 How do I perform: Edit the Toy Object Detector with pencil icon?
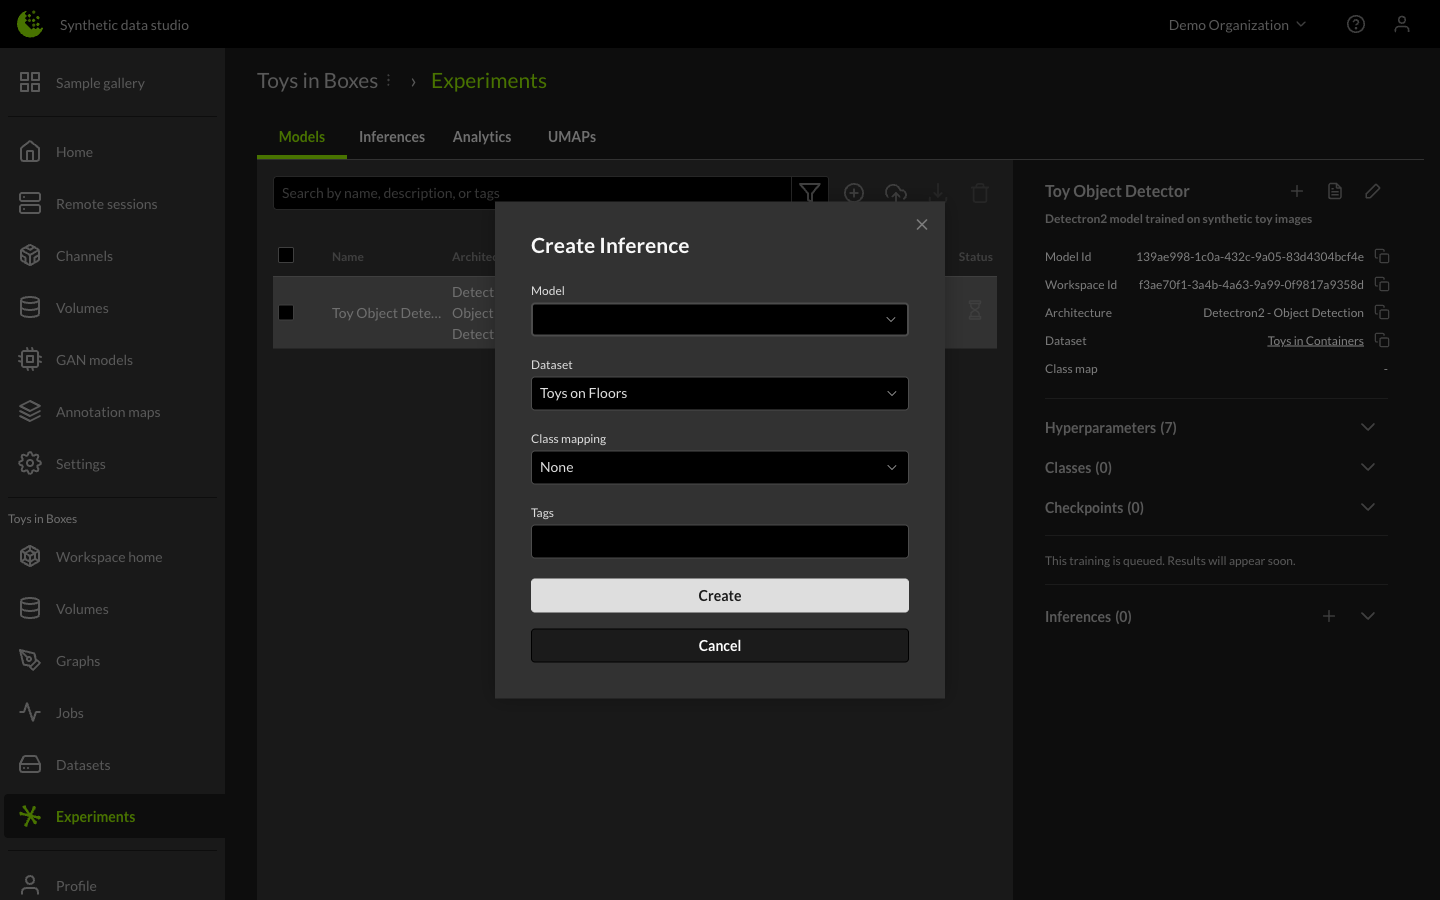(1372, 191)
